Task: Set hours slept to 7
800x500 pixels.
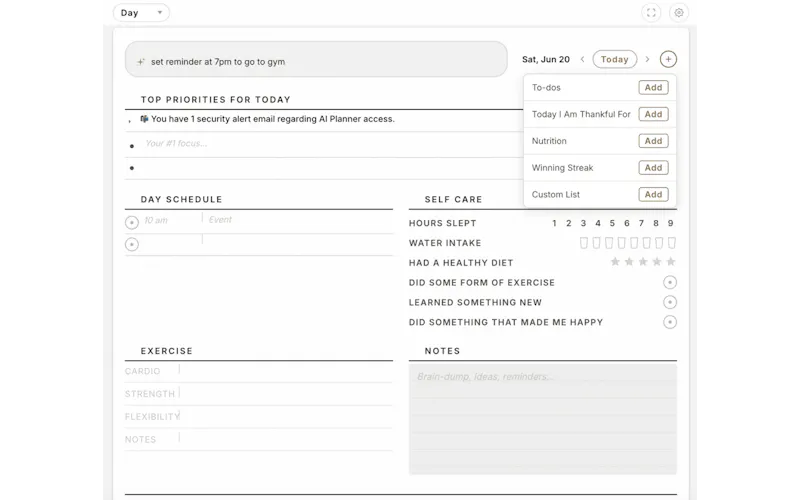Action: coord(641,223)
